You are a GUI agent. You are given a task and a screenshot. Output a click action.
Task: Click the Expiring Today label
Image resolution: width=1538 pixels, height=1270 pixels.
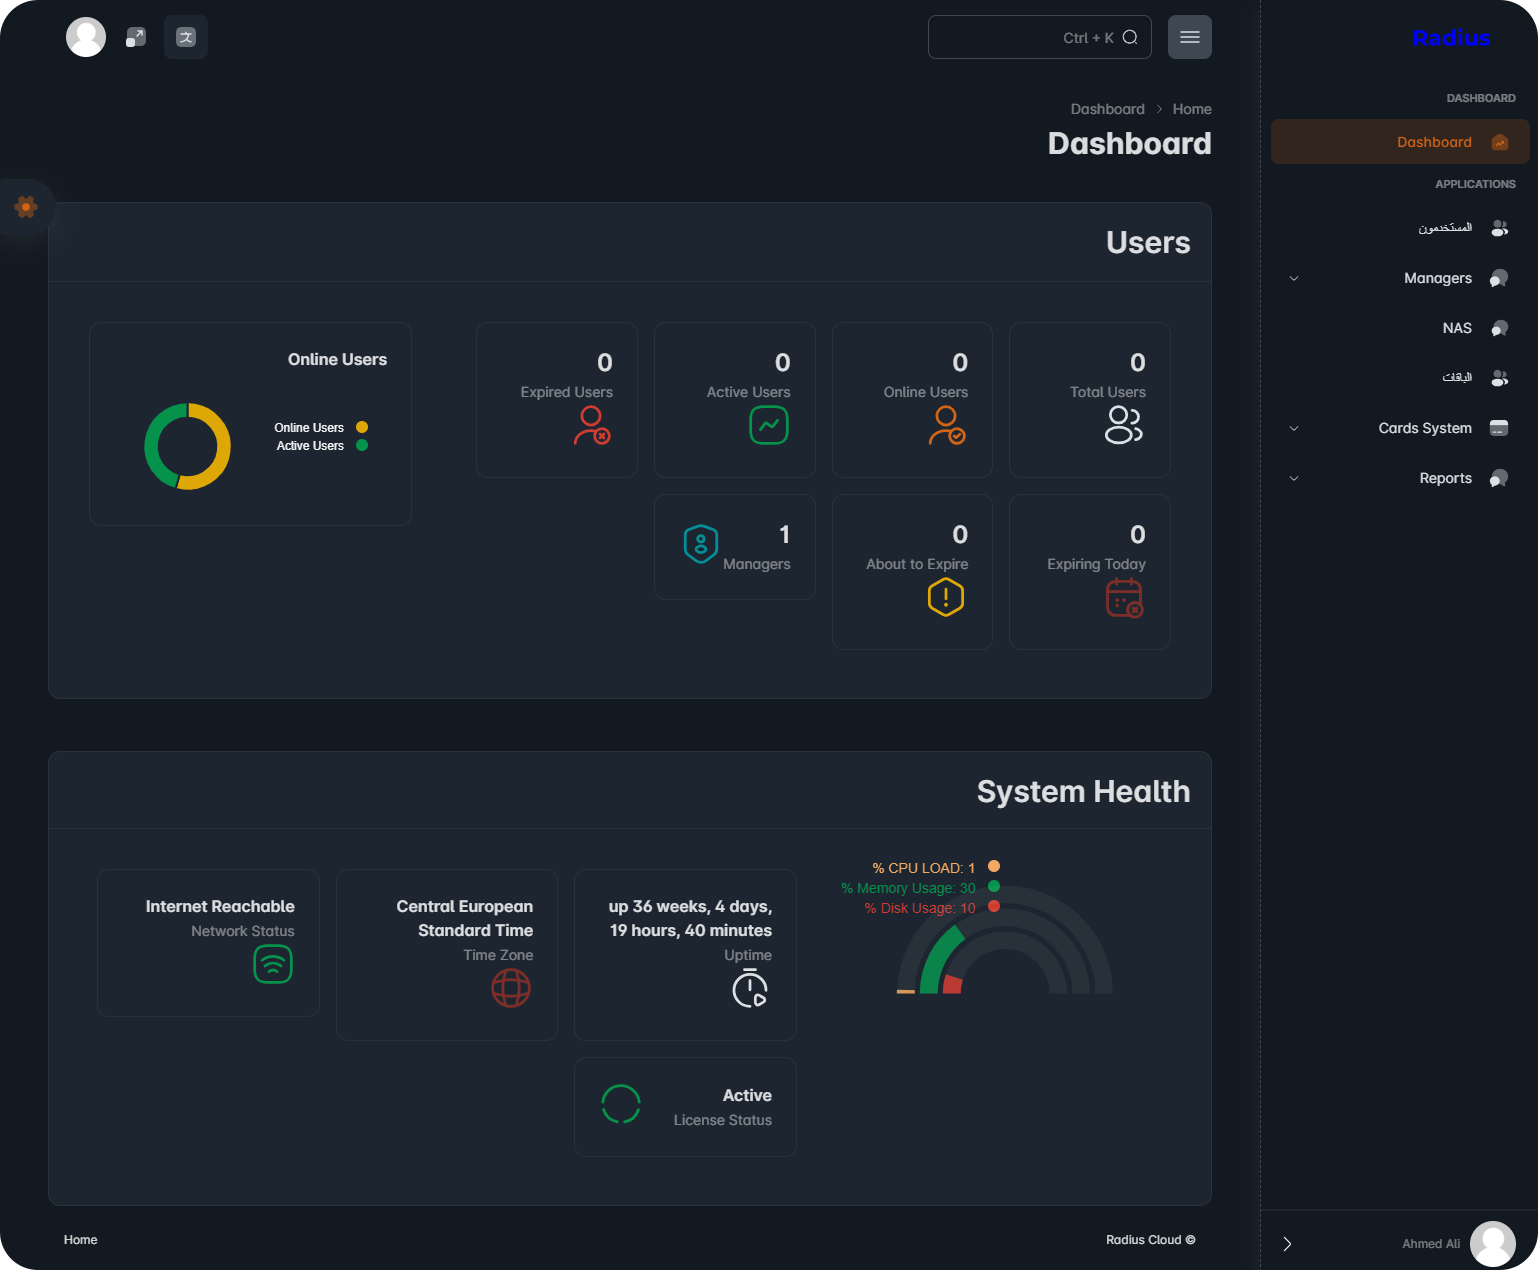point(1096,564)
